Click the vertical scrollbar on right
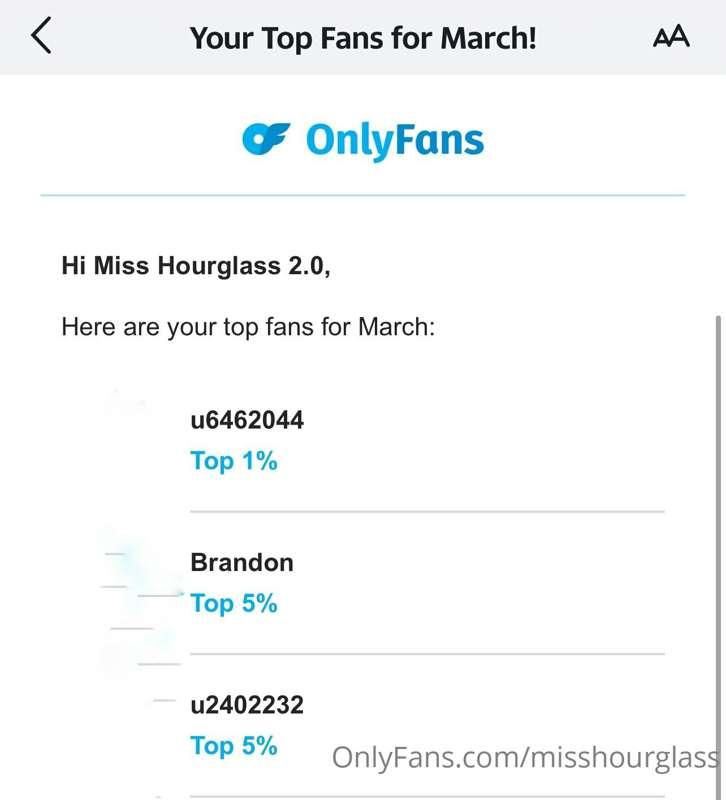Image resolution: width=726 pixels, height=800 pixels. (718, 556)
